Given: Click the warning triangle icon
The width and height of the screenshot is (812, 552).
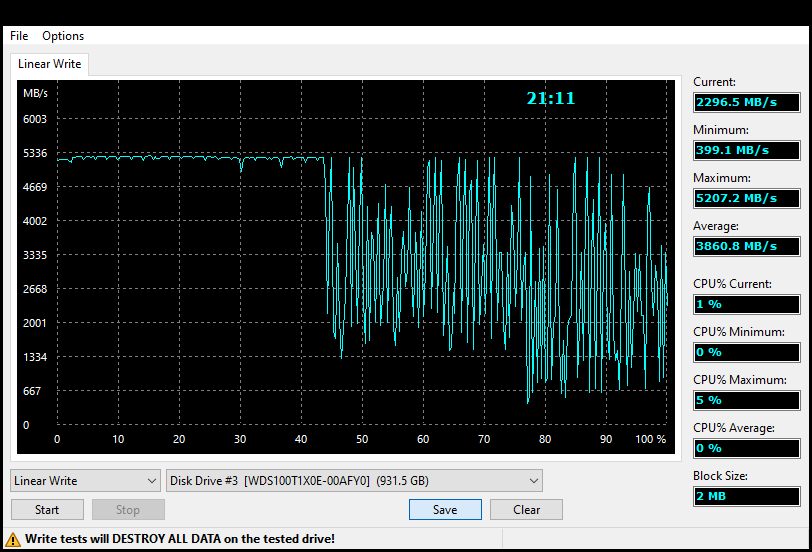Looking at the screenshot, I should pos(14,539).
